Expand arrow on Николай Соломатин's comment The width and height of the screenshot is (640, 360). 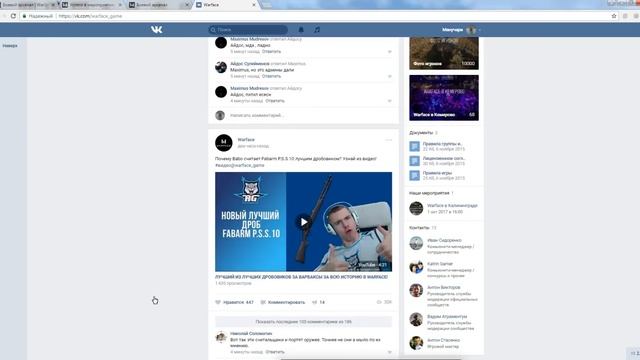[389, 352]
